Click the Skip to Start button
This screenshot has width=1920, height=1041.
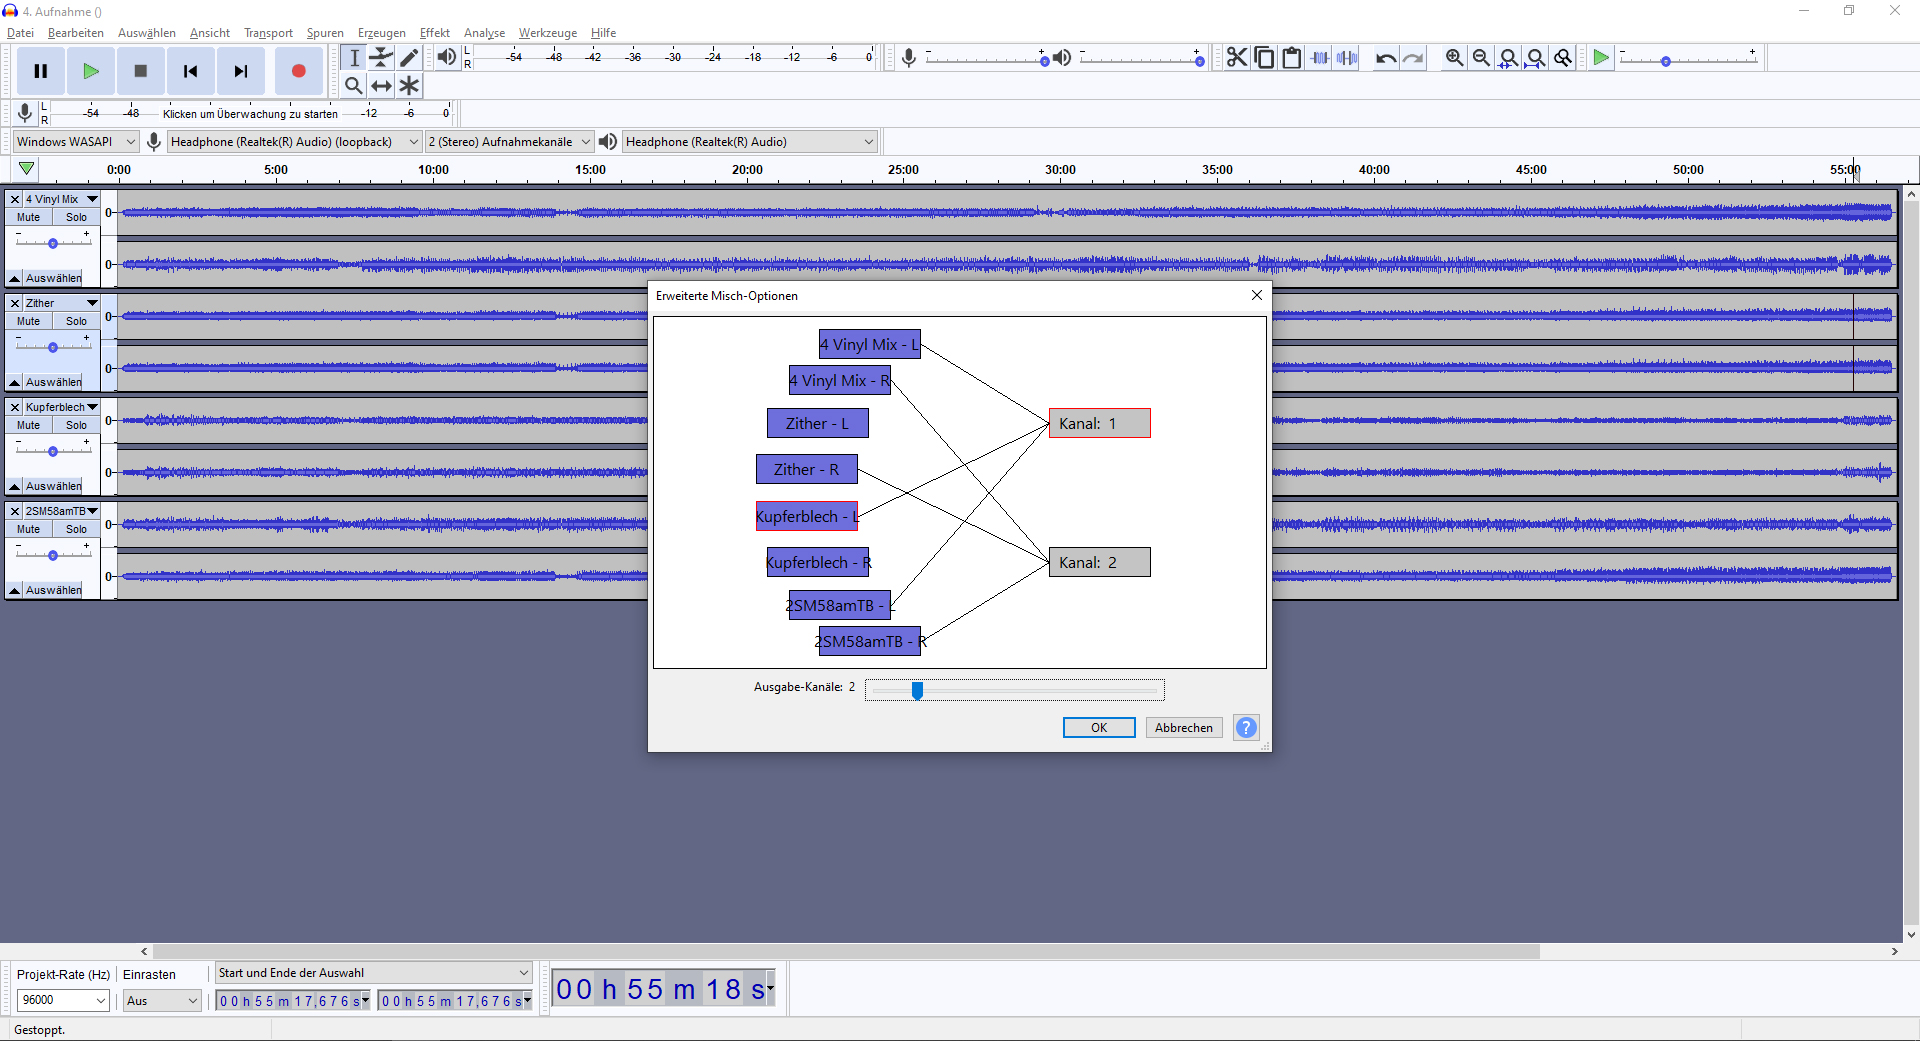pyautogui.click(x=190, y=71)
